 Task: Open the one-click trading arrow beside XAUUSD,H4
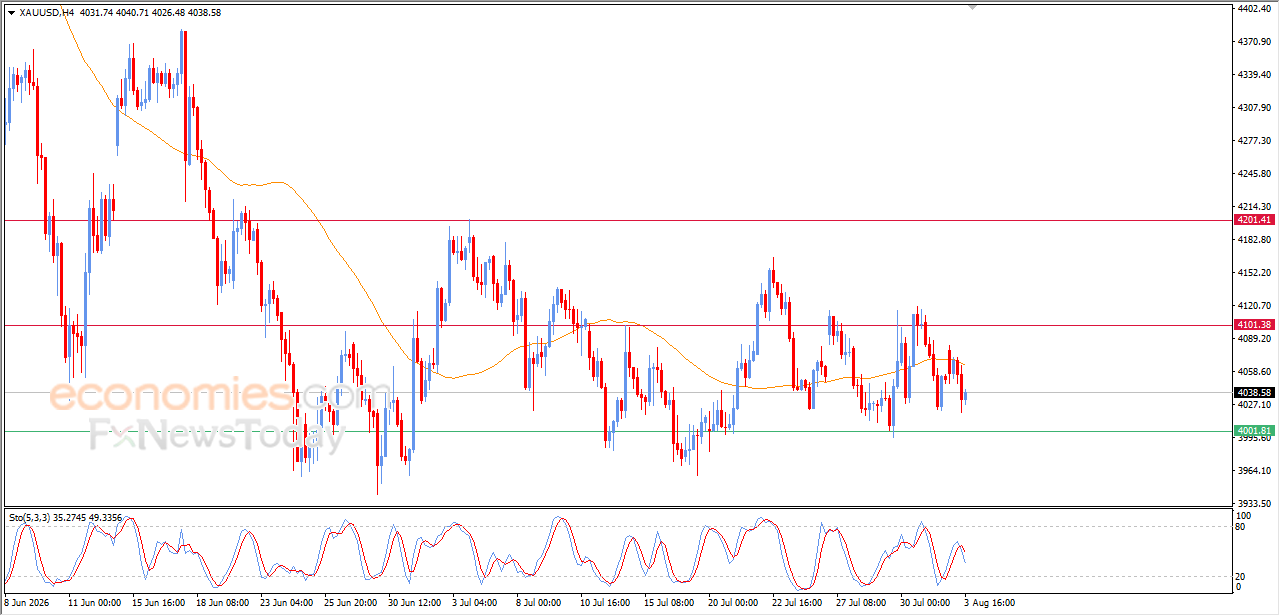click(x=11, y=13)
